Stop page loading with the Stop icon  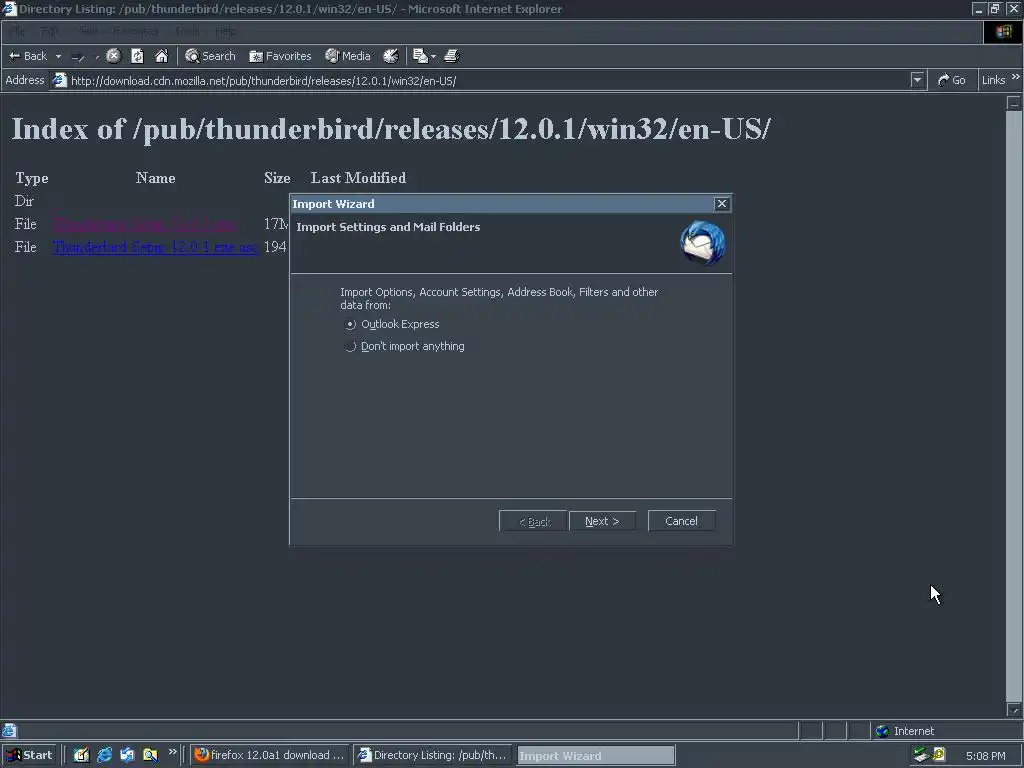[x=114, y=56]
